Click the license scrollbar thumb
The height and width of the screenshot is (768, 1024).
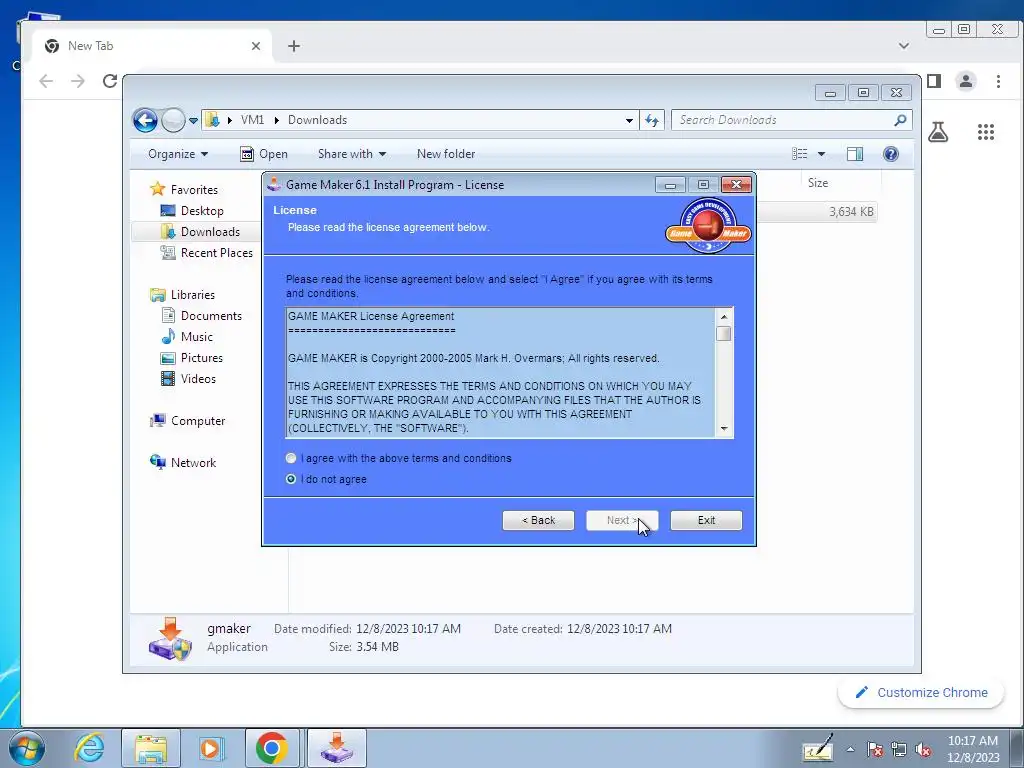tap(724, 334)
